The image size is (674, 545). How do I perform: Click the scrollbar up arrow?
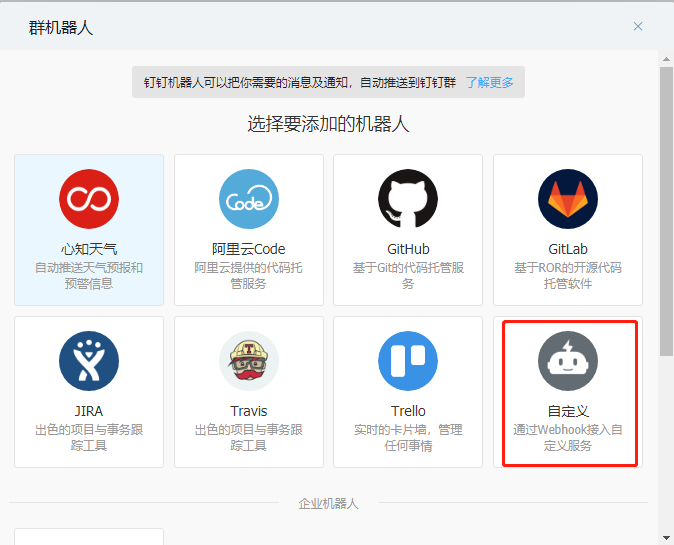[666, 59]
